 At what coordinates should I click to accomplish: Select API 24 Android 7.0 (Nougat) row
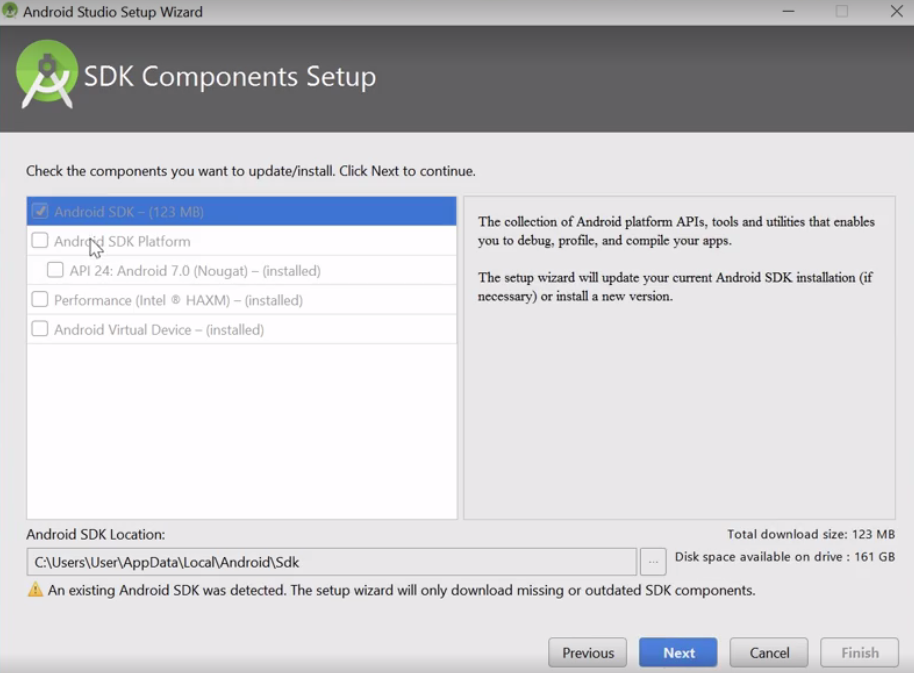241,270
